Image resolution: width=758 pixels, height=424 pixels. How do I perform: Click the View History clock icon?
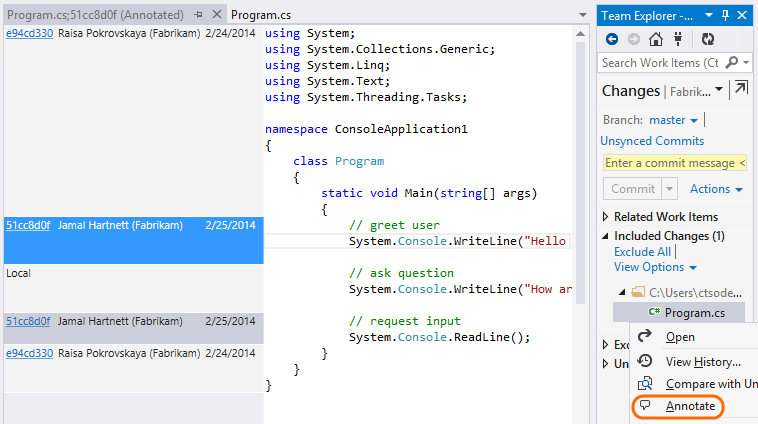pyautogui.click(x=644, y=361)
